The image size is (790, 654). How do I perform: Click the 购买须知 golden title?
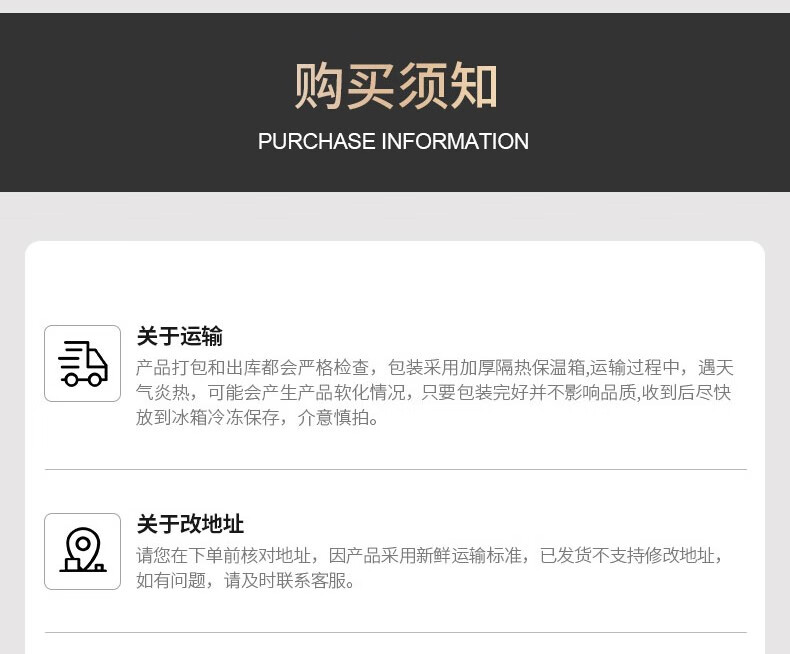[x=396, y=86]
